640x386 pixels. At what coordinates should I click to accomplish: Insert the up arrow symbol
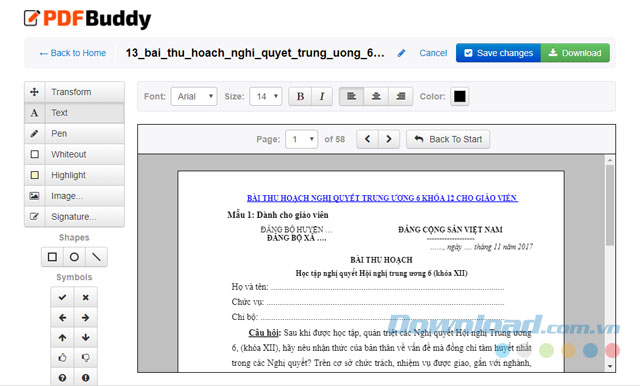(62, 337)
